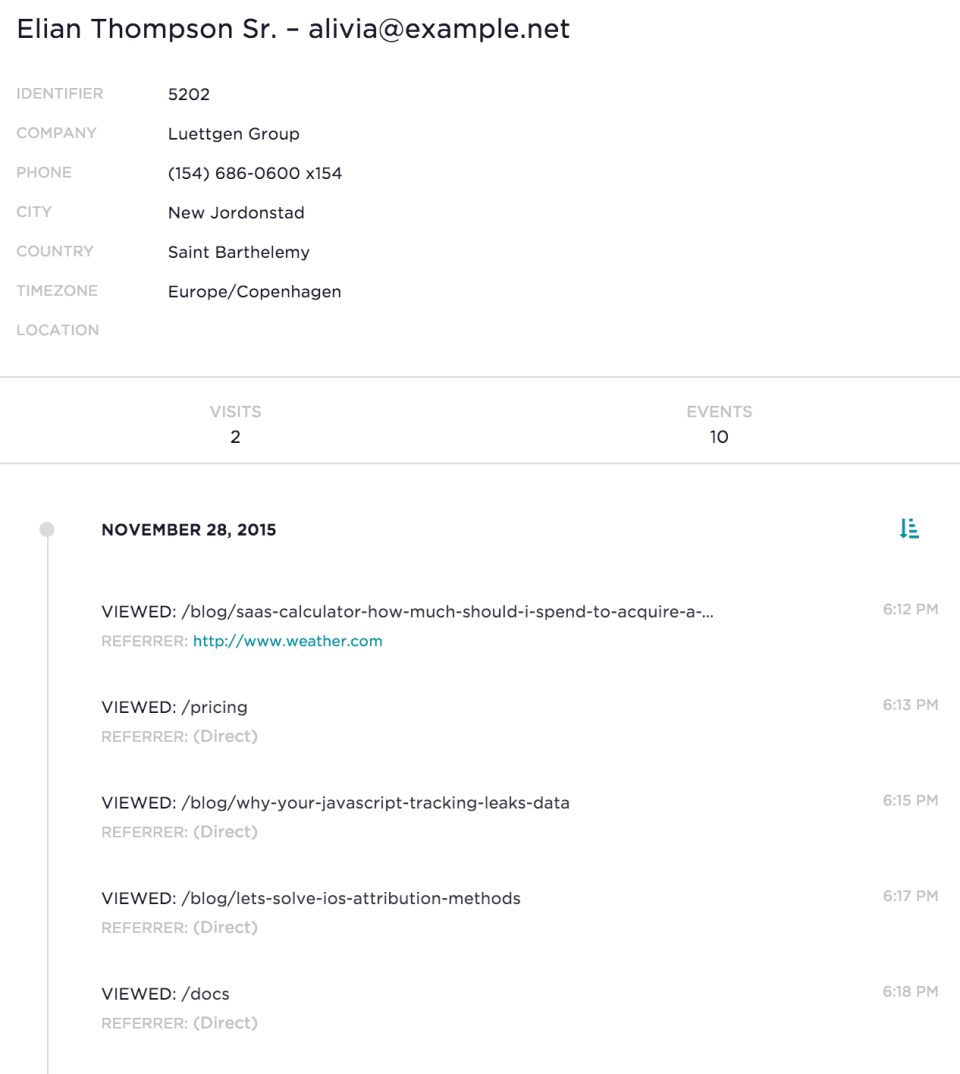The height and width of the screenshot is (1074, 960).
Task: Open the saas-calculator blog viewed entry
Action: click(410, 613)
